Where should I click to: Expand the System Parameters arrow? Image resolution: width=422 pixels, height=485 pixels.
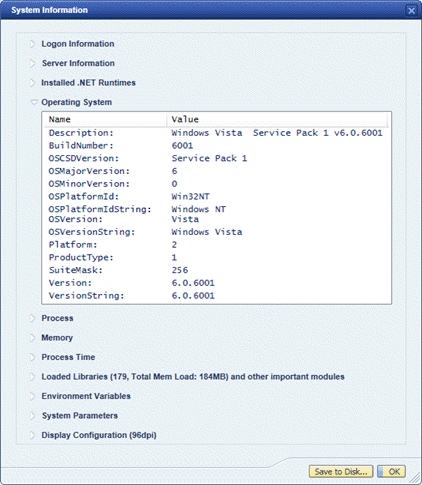click(32, 416)
